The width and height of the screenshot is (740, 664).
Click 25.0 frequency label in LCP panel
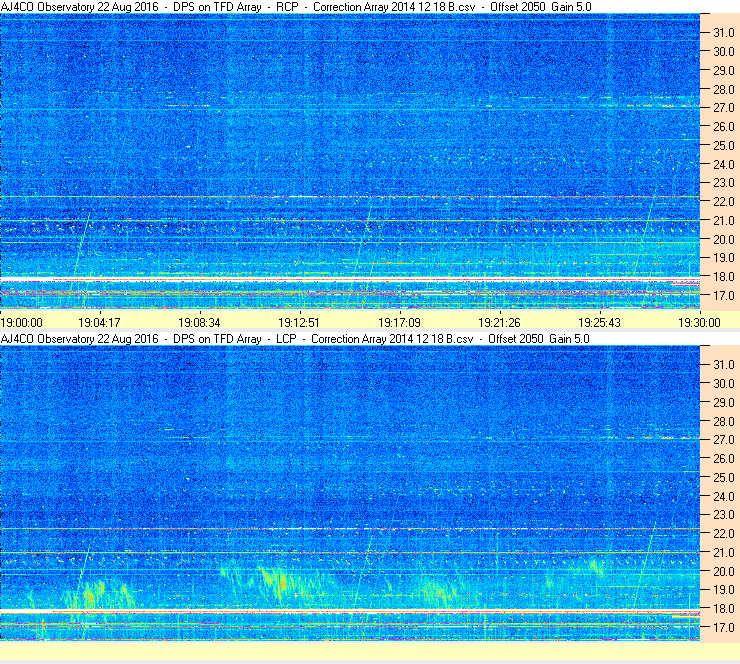723,478
